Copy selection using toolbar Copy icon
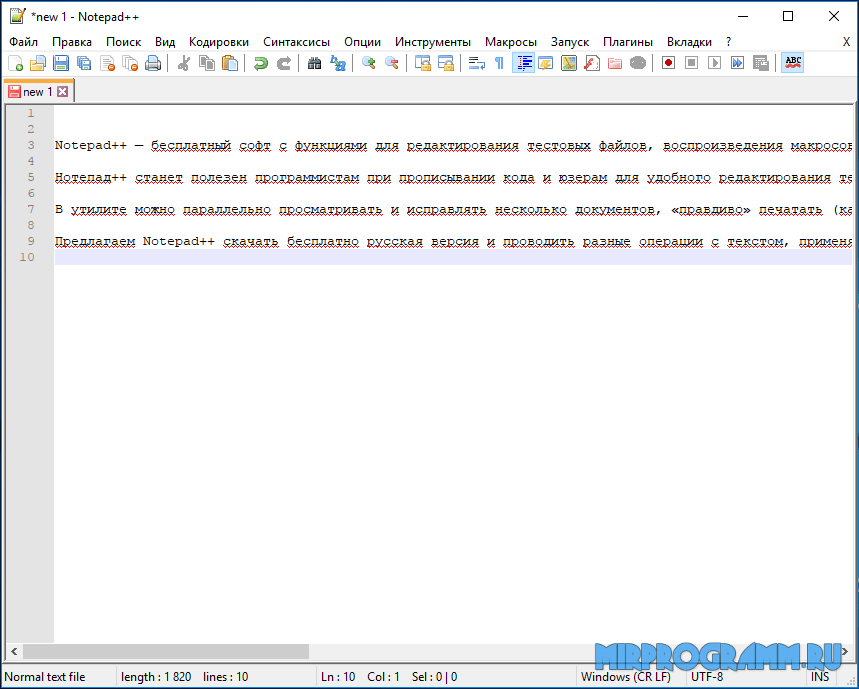 (207, 64)
